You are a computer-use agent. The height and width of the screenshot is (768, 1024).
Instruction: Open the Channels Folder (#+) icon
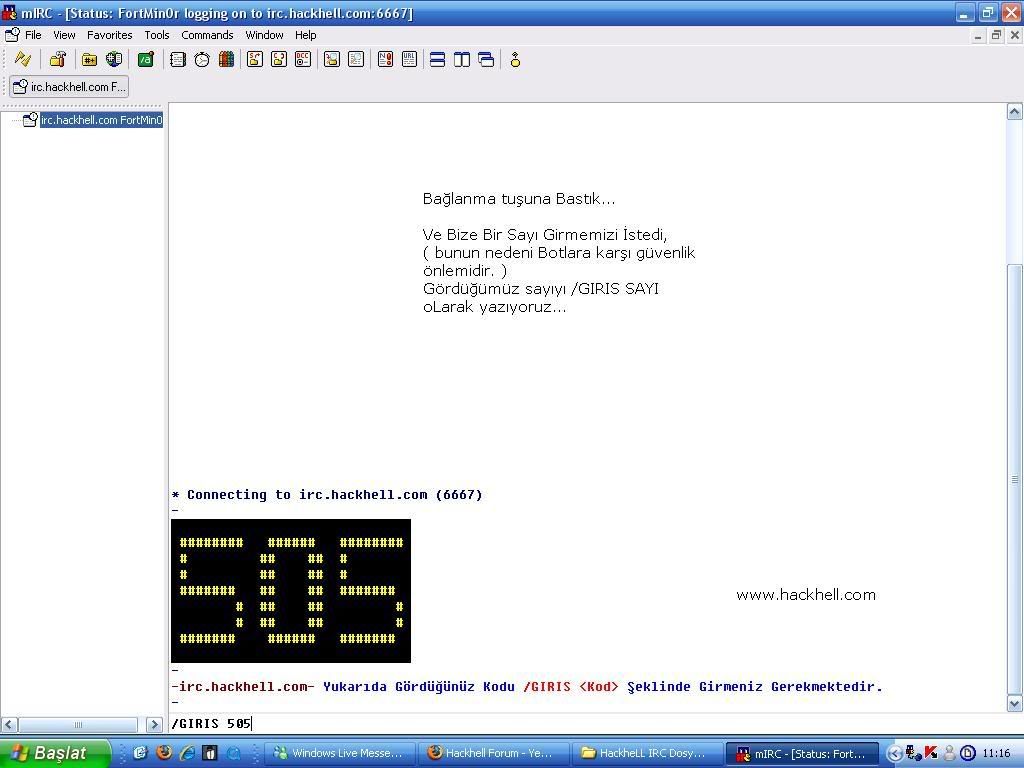coord(89,59)
